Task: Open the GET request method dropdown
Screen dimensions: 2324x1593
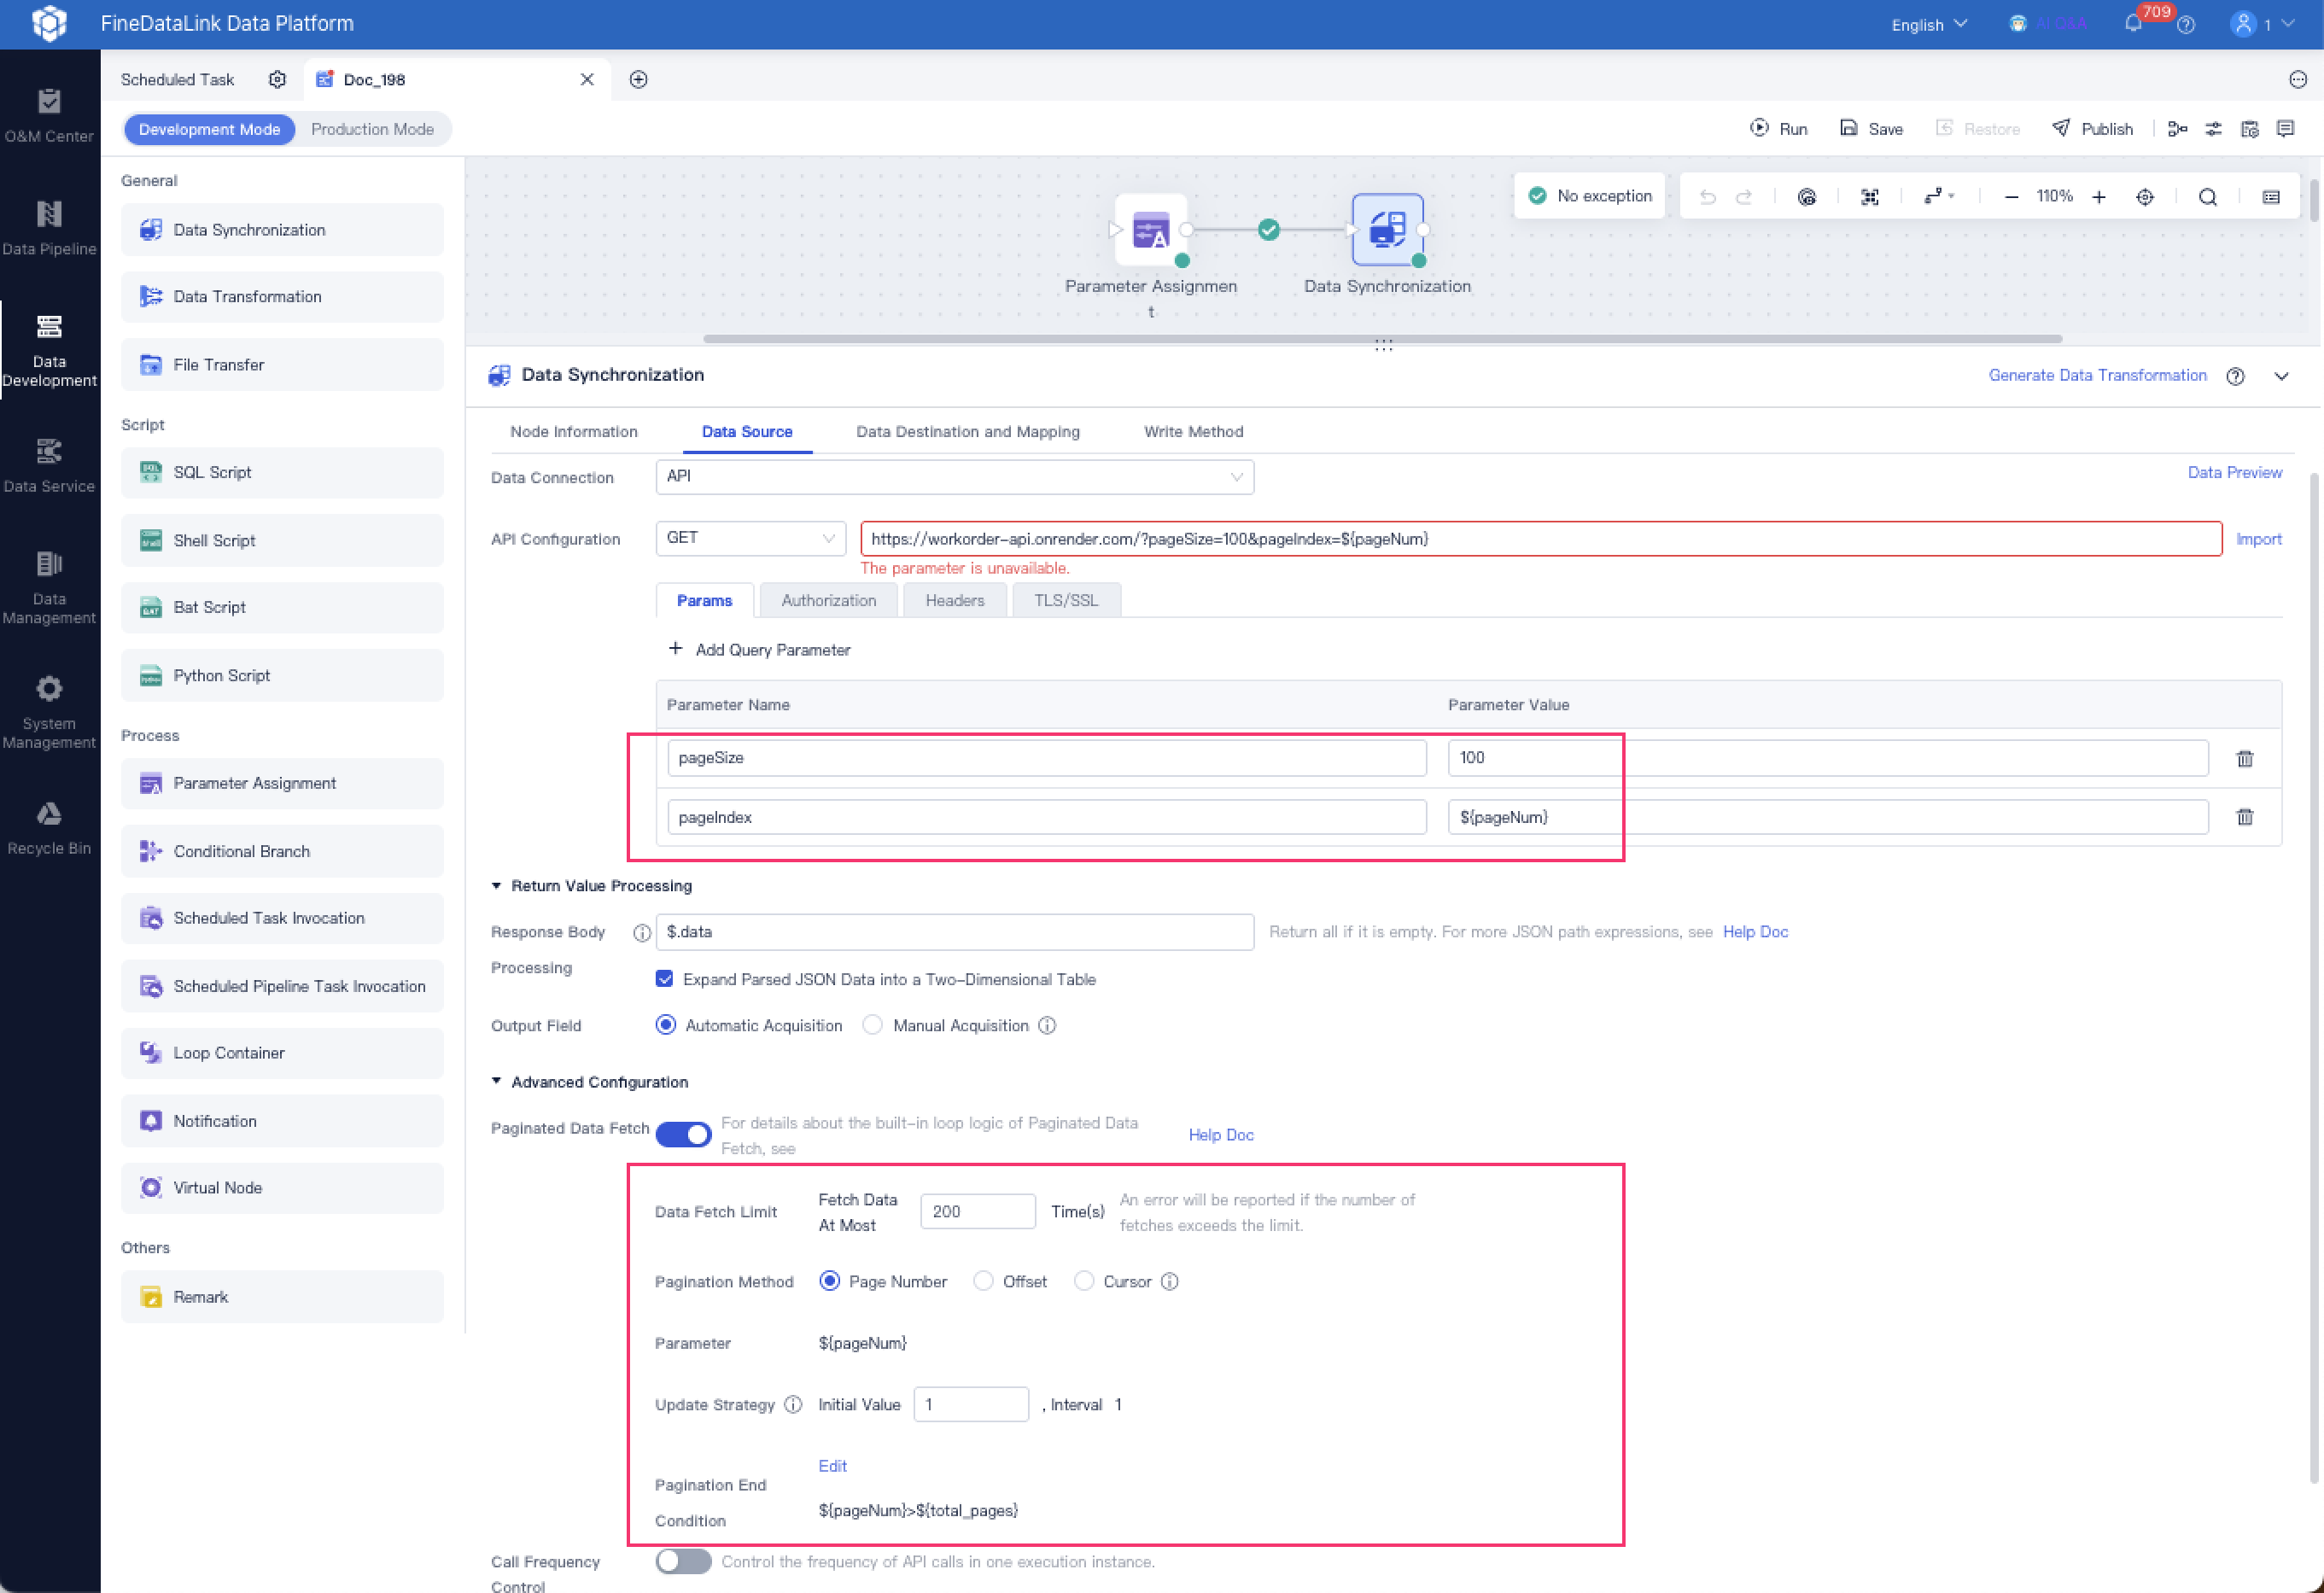Action: (751, 538)
